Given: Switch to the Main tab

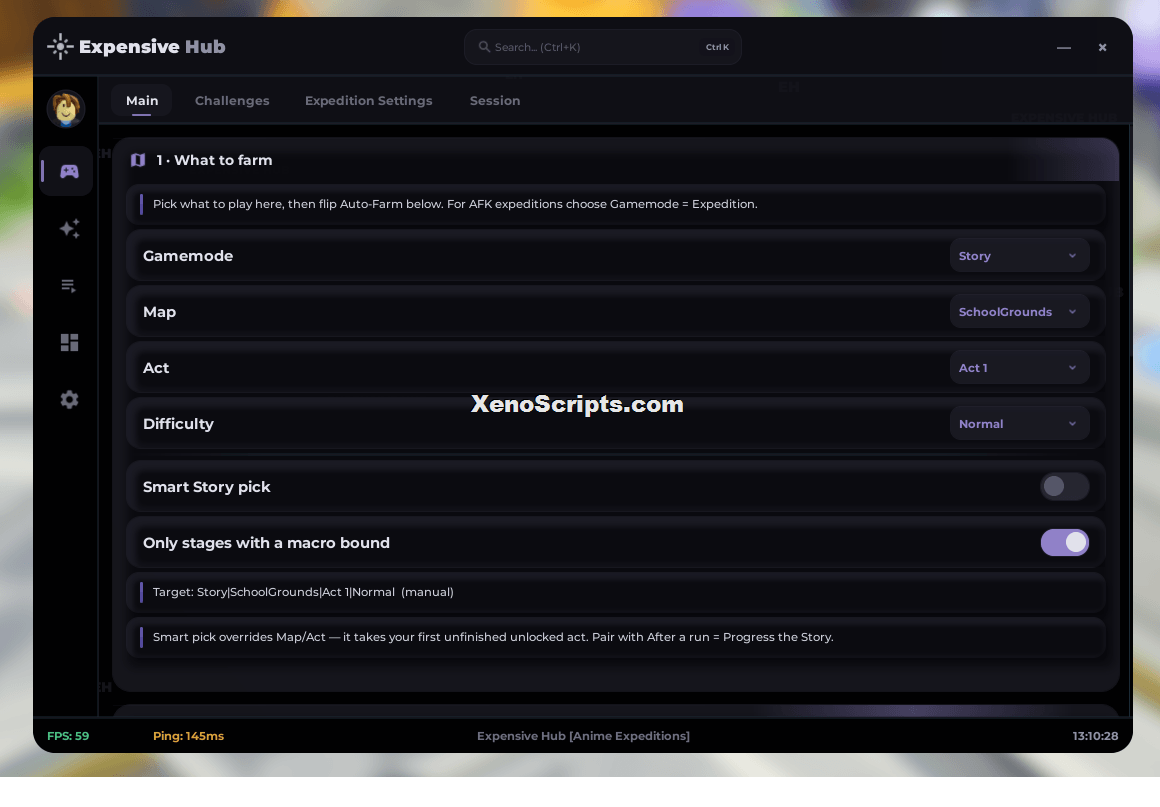Looking at the screenshot, I should [x=142, y=101].
